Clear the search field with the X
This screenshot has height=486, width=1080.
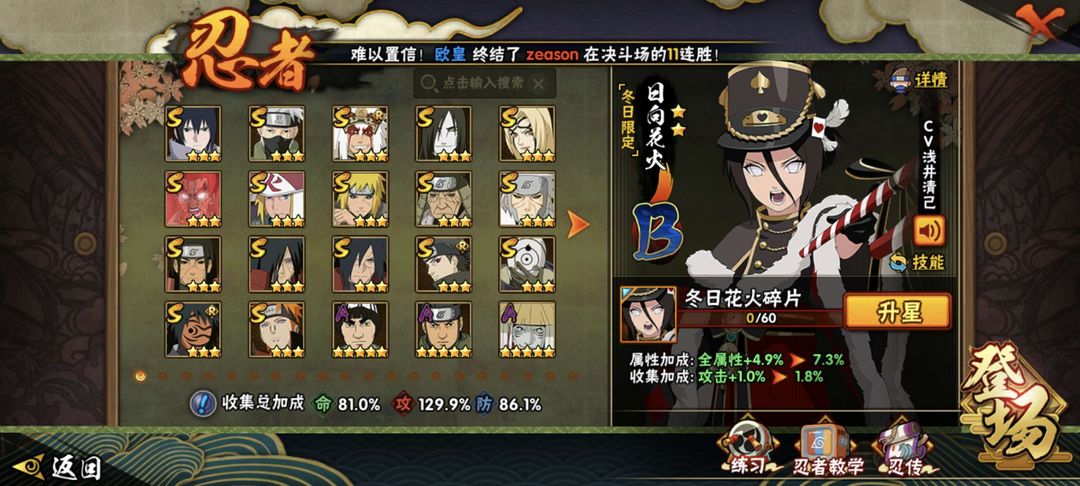(539, 84)
